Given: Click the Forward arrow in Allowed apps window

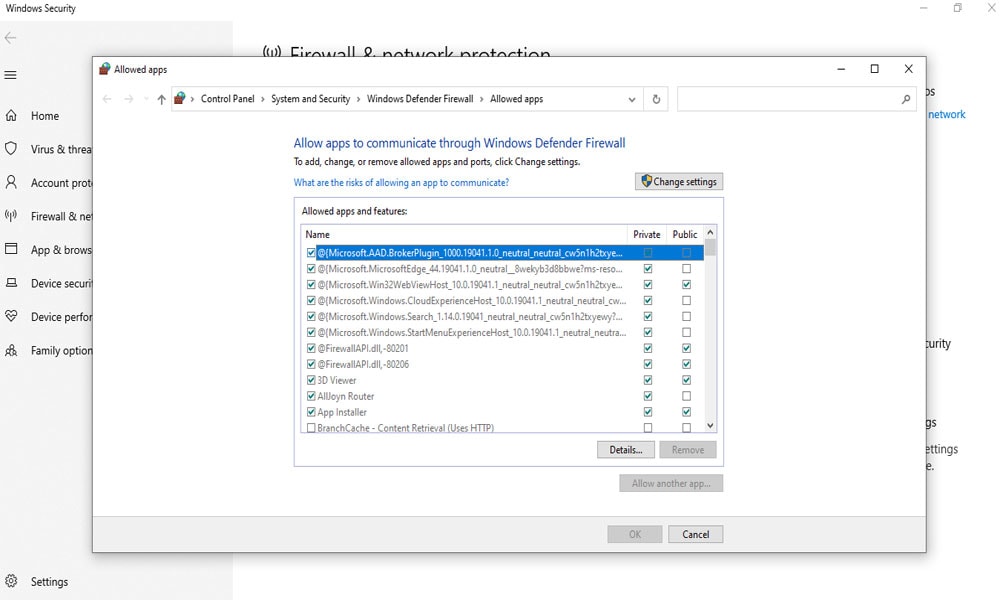Looking at the screenshot, I should click(129, 99).
